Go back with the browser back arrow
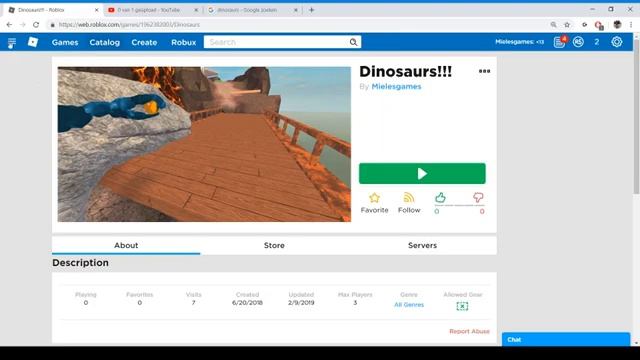Image resolution: width=640 pixels, height=360 pixels. (9, 25)
